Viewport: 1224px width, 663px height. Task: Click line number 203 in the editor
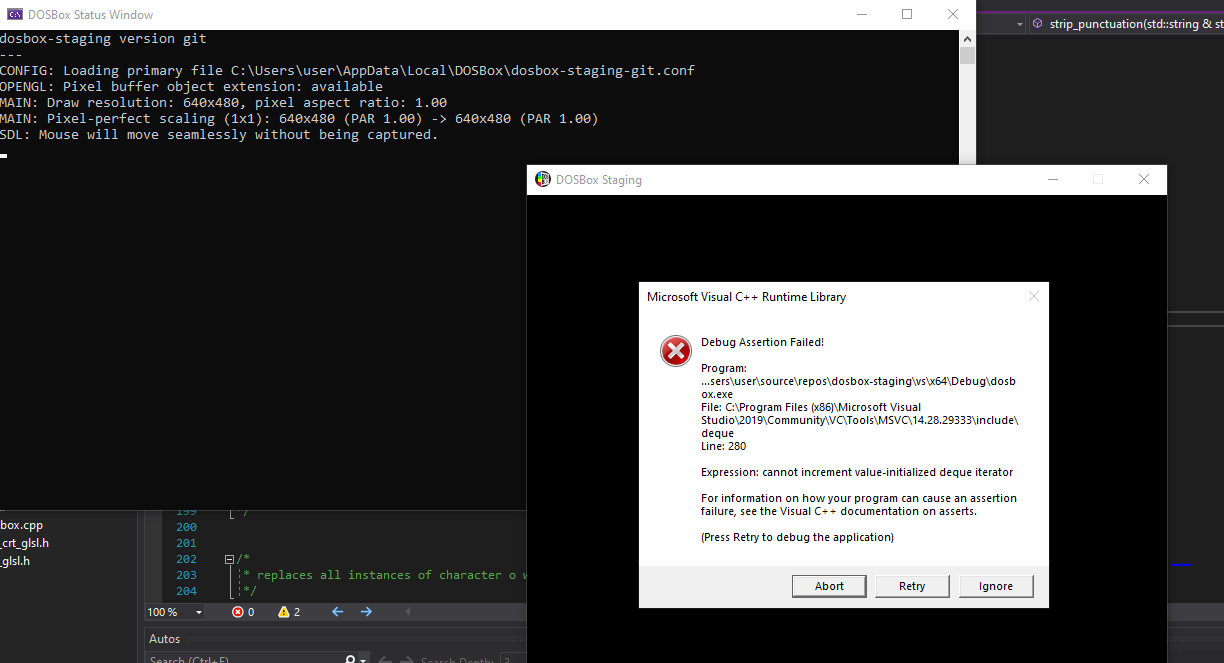(x=186, y=575)
